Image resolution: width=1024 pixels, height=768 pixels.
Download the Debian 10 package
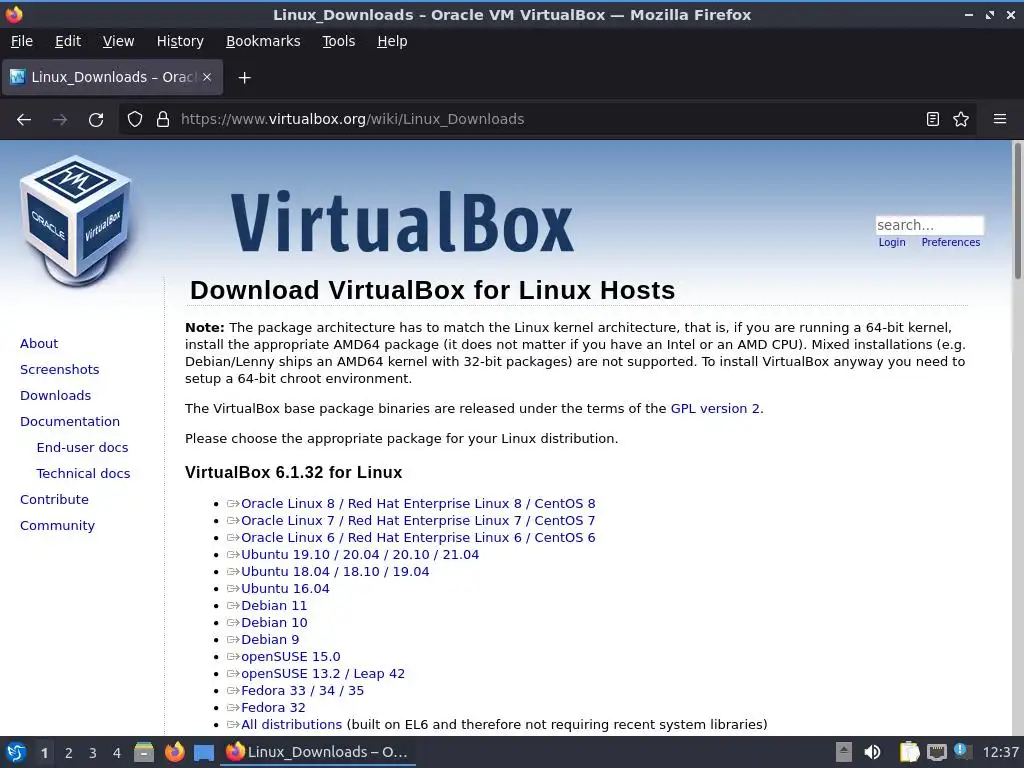(x=274, y=622)
